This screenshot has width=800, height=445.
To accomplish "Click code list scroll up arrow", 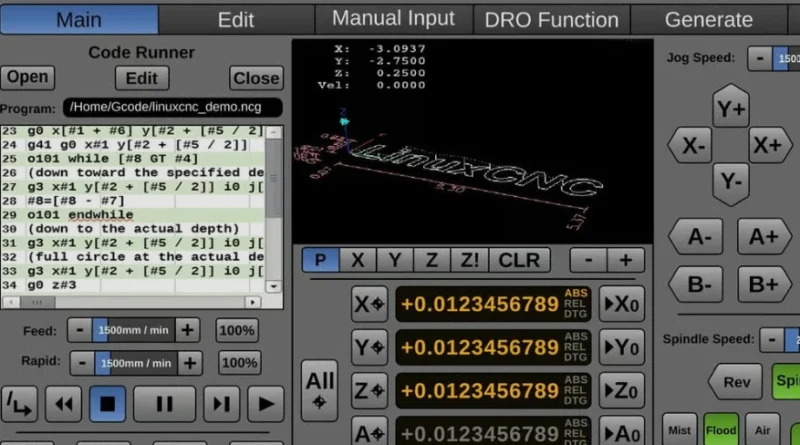I will (273, 133).
